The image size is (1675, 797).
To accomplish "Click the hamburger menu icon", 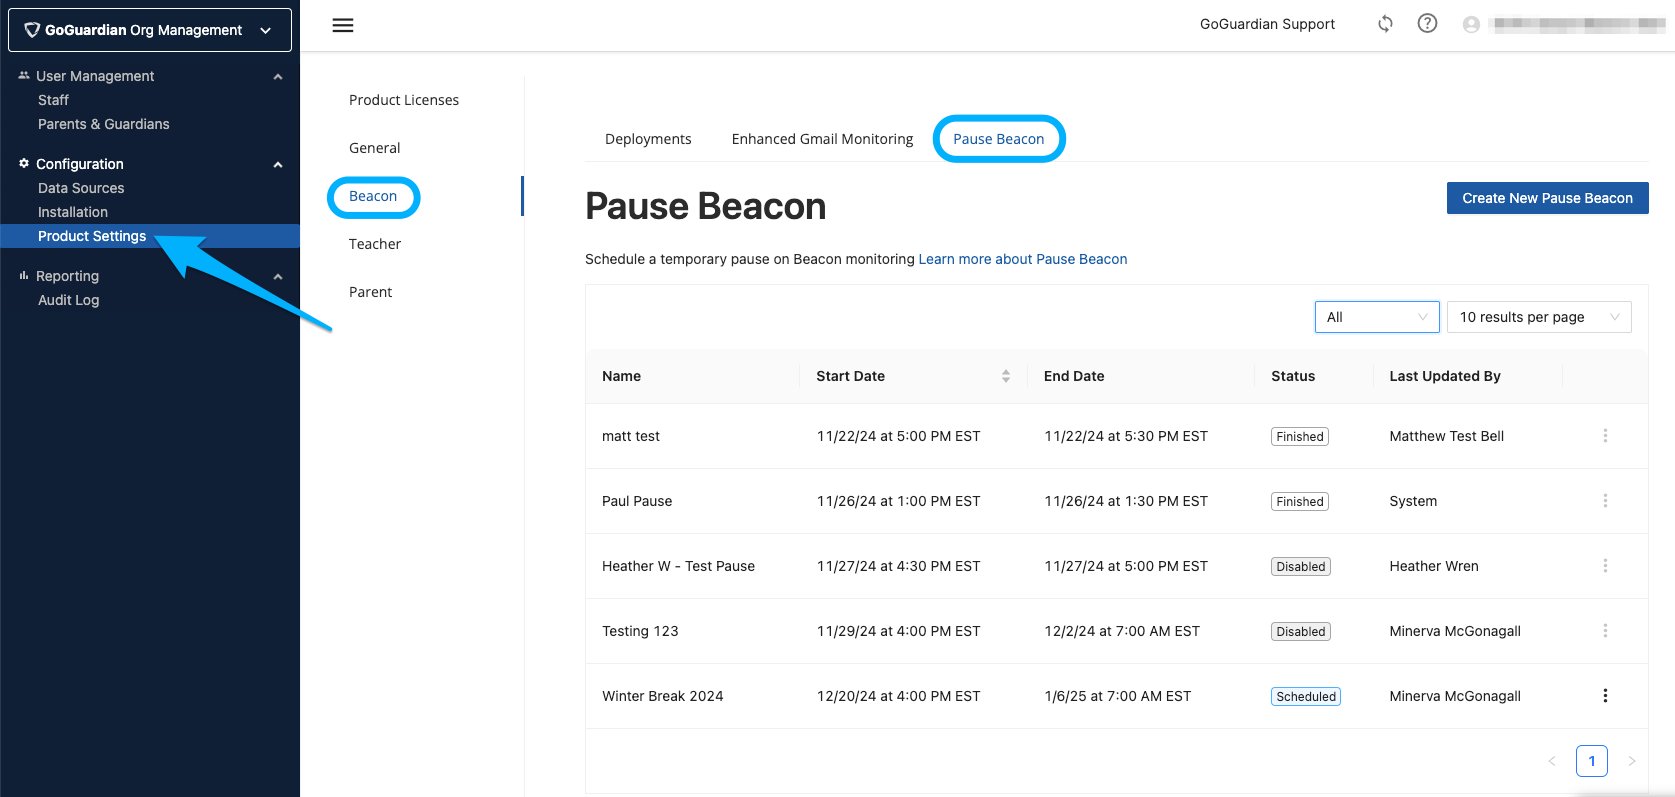I will [343, 25].
